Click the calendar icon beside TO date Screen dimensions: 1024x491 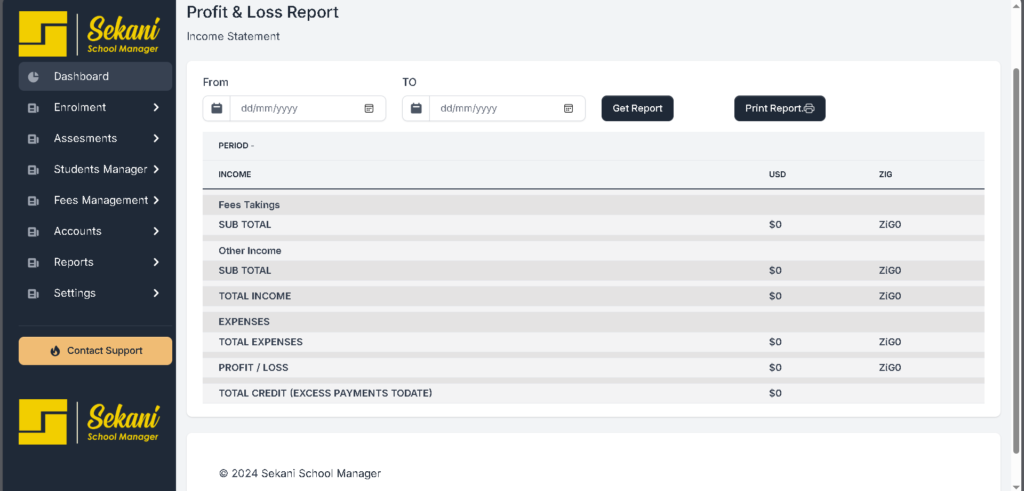(x=416, y=108)
